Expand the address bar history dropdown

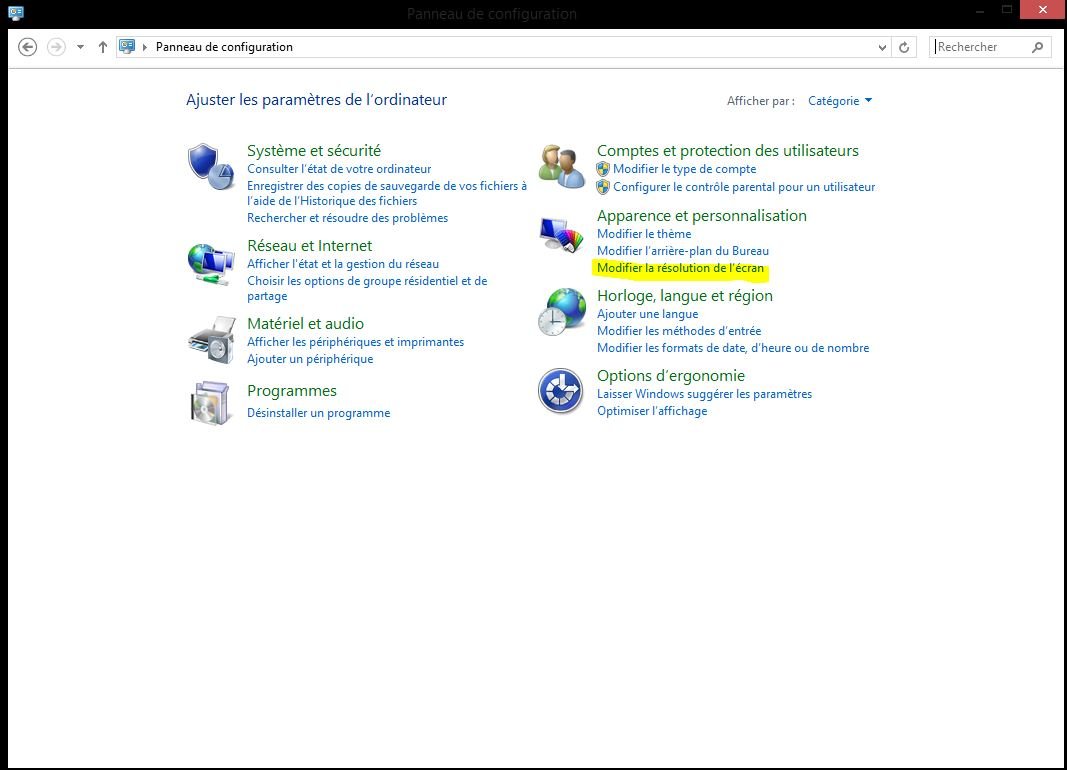[882, 47]
